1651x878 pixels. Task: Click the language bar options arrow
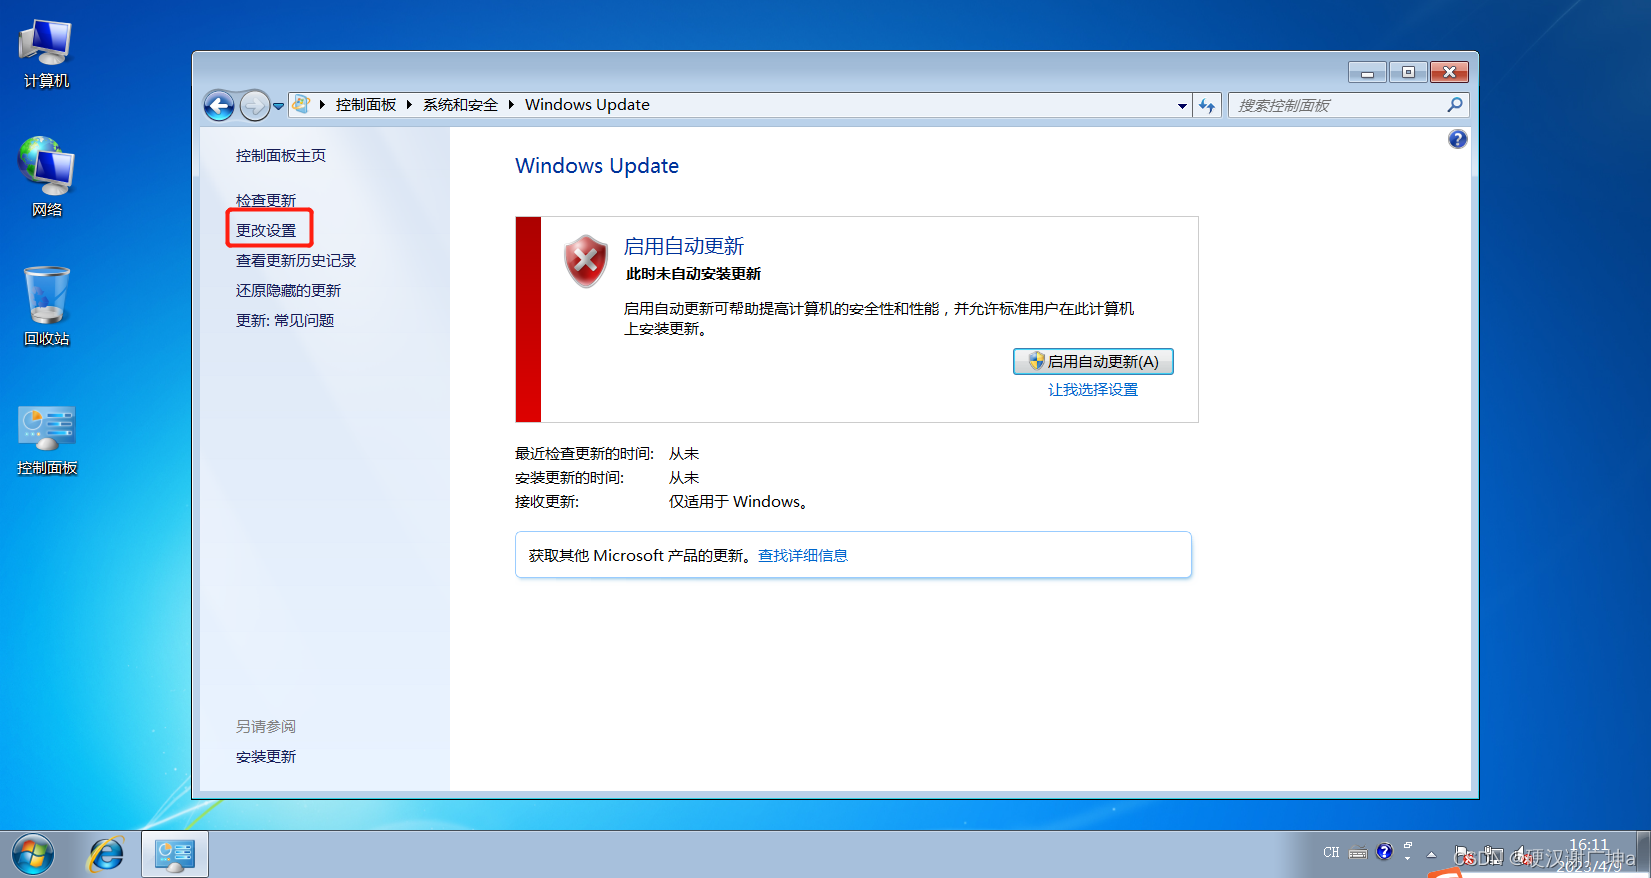pos(1408,858)
